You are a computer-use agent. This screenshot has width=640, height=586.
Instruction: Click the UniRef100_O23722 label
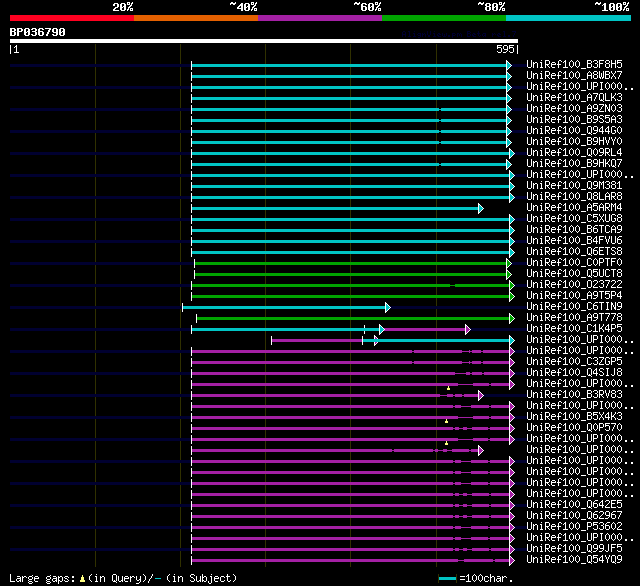tap(574, 285)
